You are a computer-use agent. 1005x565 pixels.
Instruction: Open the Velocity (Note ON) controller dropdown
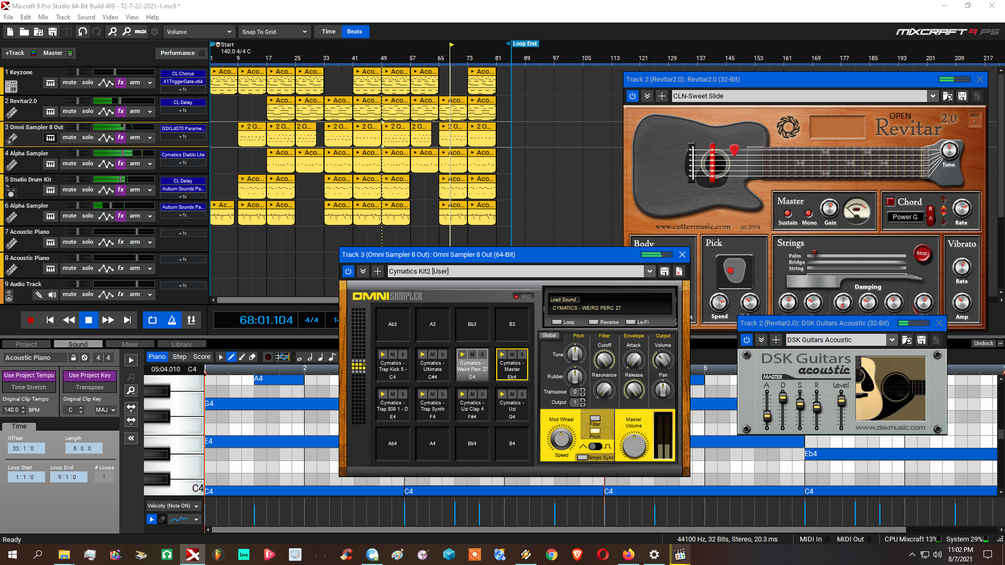[173, 506]
